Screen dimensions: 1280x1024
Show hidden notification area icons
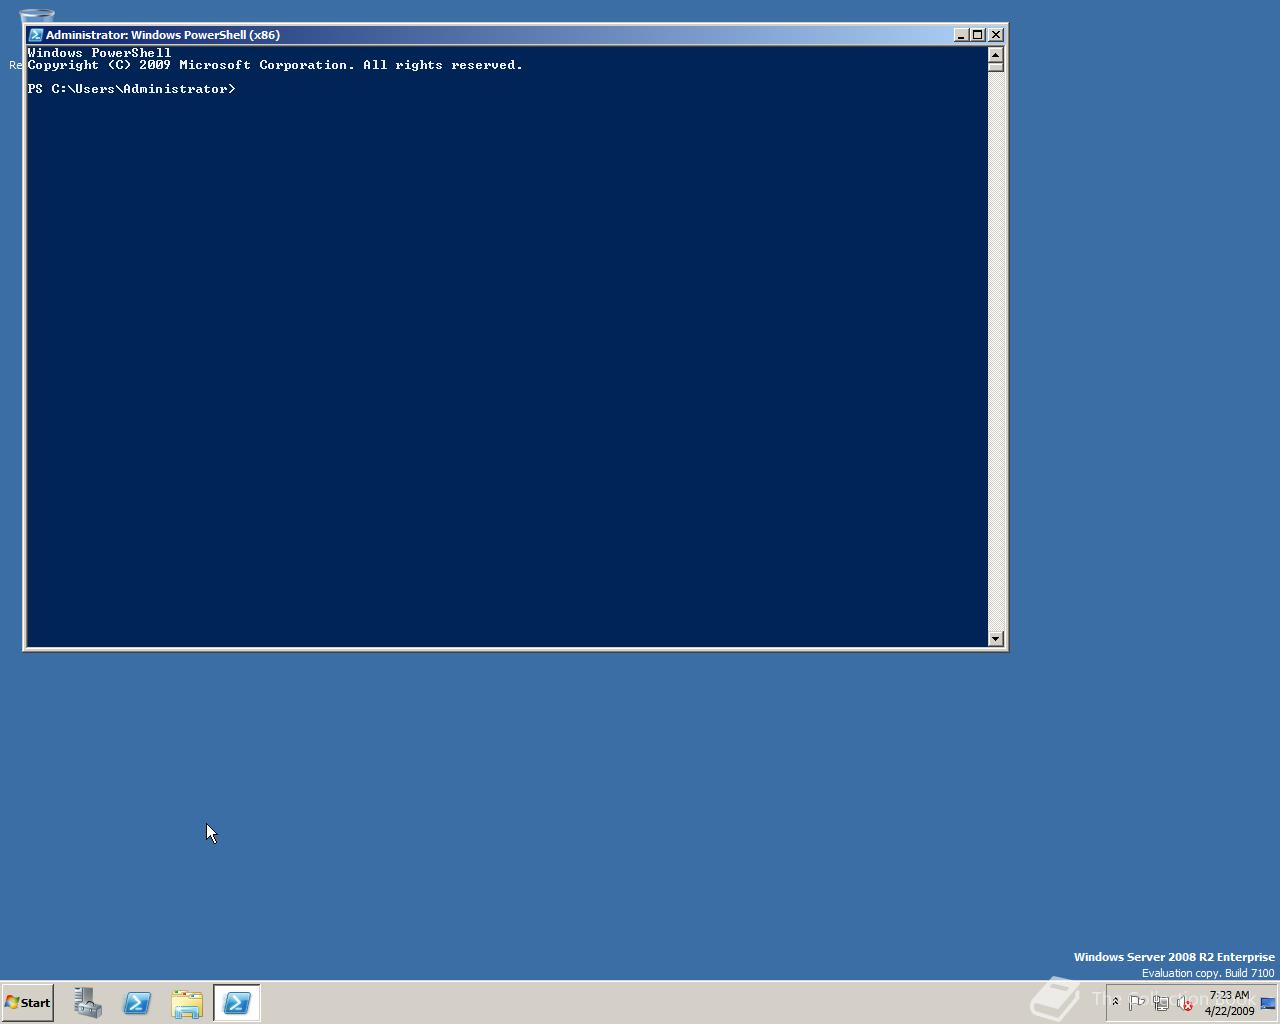pos(1115,1002)
